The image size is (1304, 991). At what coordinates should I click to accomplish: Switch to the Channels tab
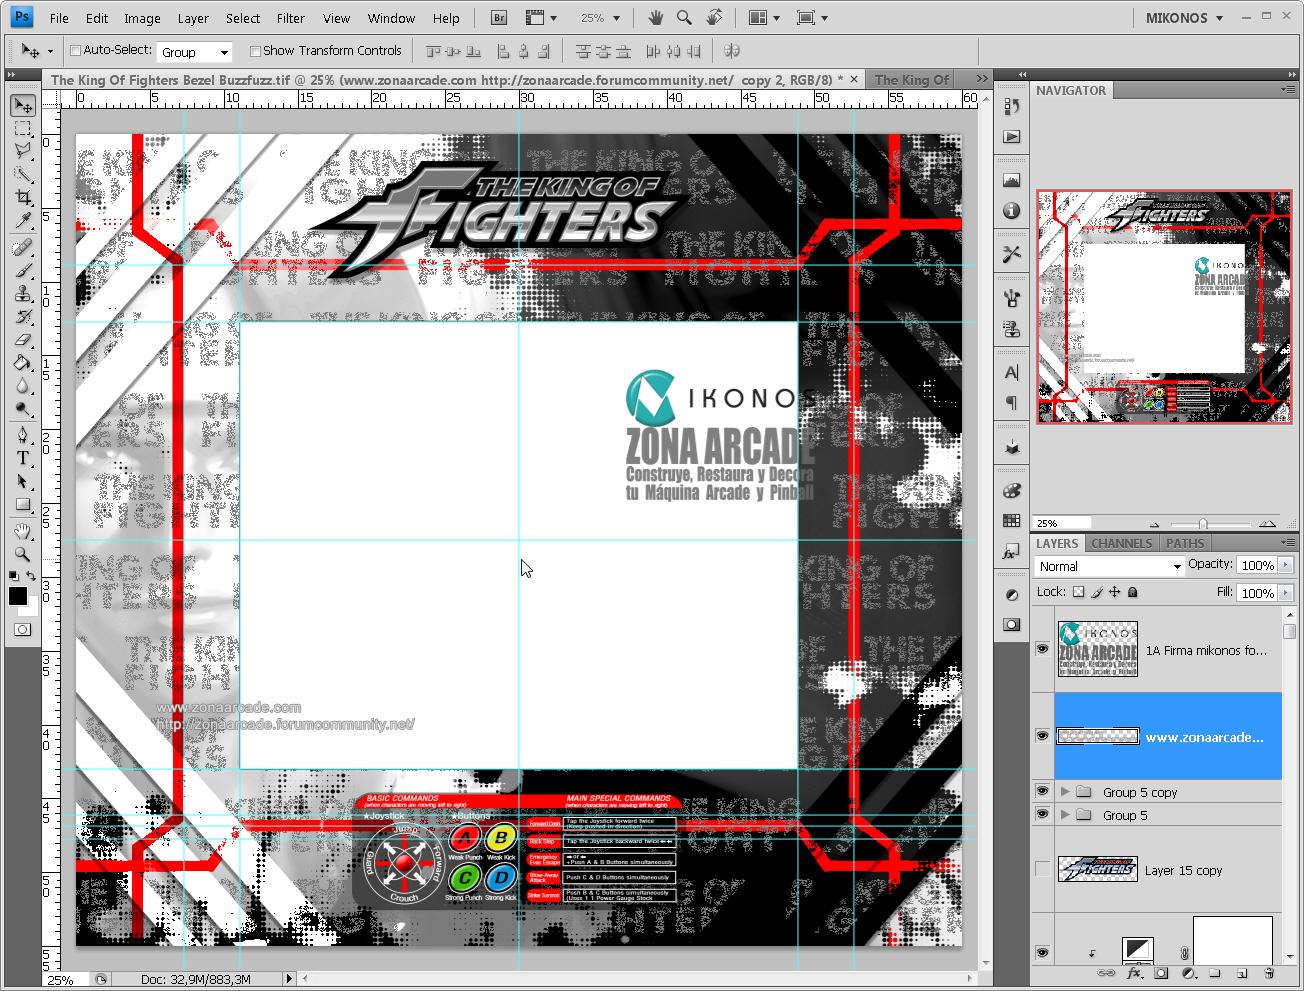(x=1121, y=543)
